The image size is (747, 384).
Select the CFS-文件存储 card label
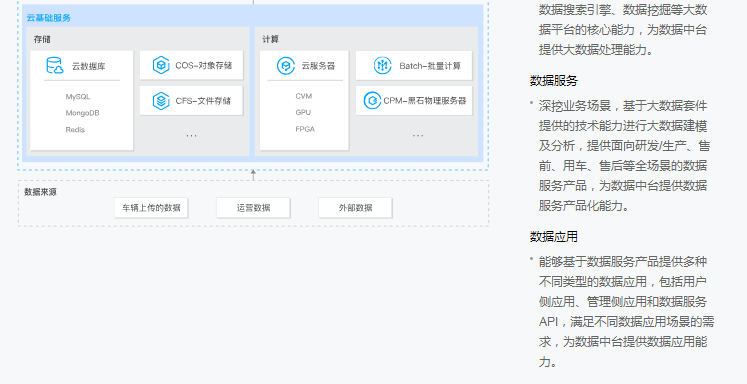203,101
